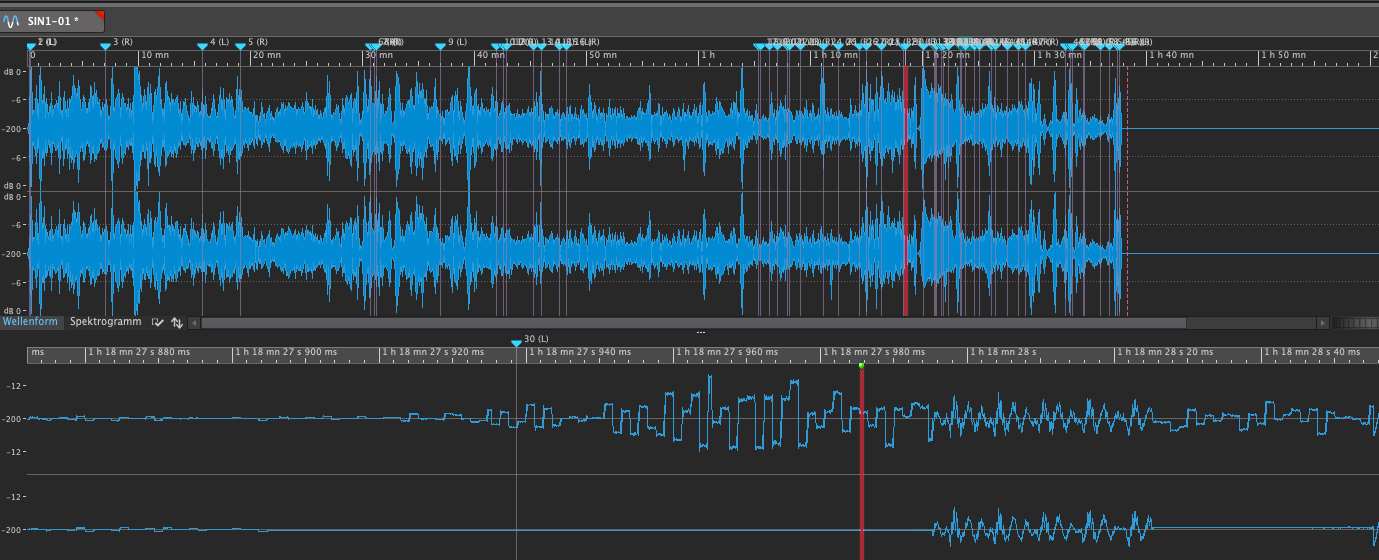Select marker 5 (R) in overview
The height and width of the screenshot is (560, 1379).
240,45
